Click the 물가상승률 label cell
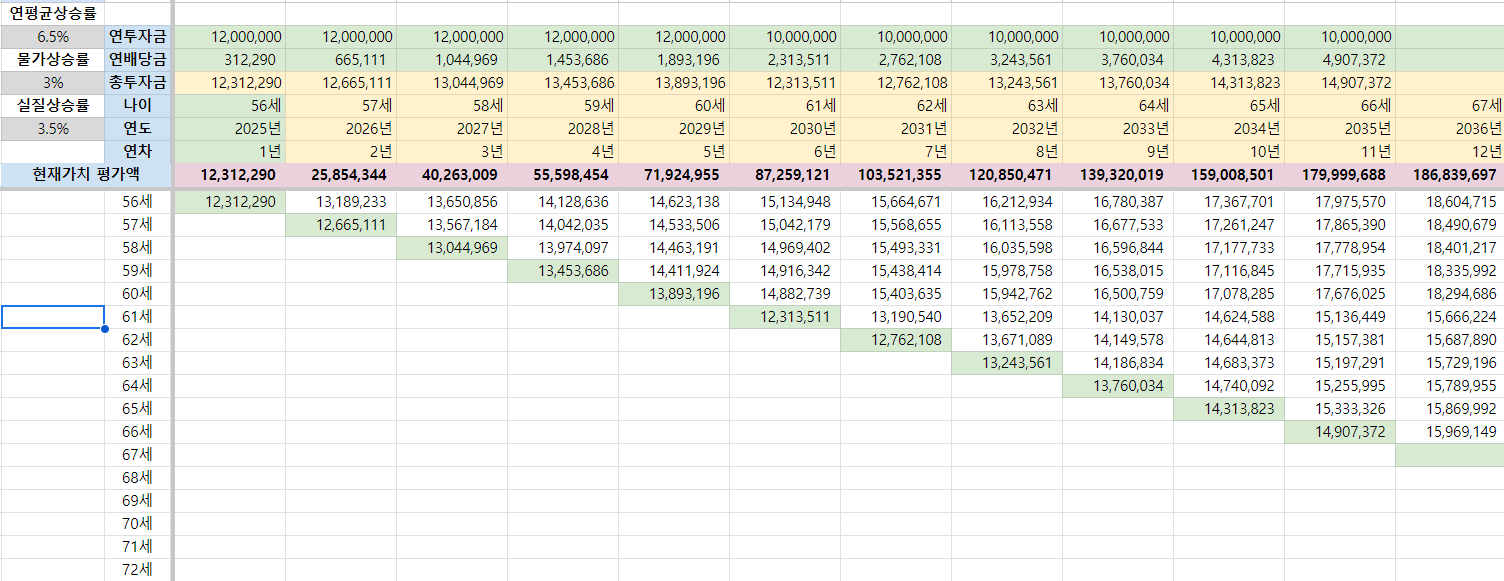 tap(52, 59)
